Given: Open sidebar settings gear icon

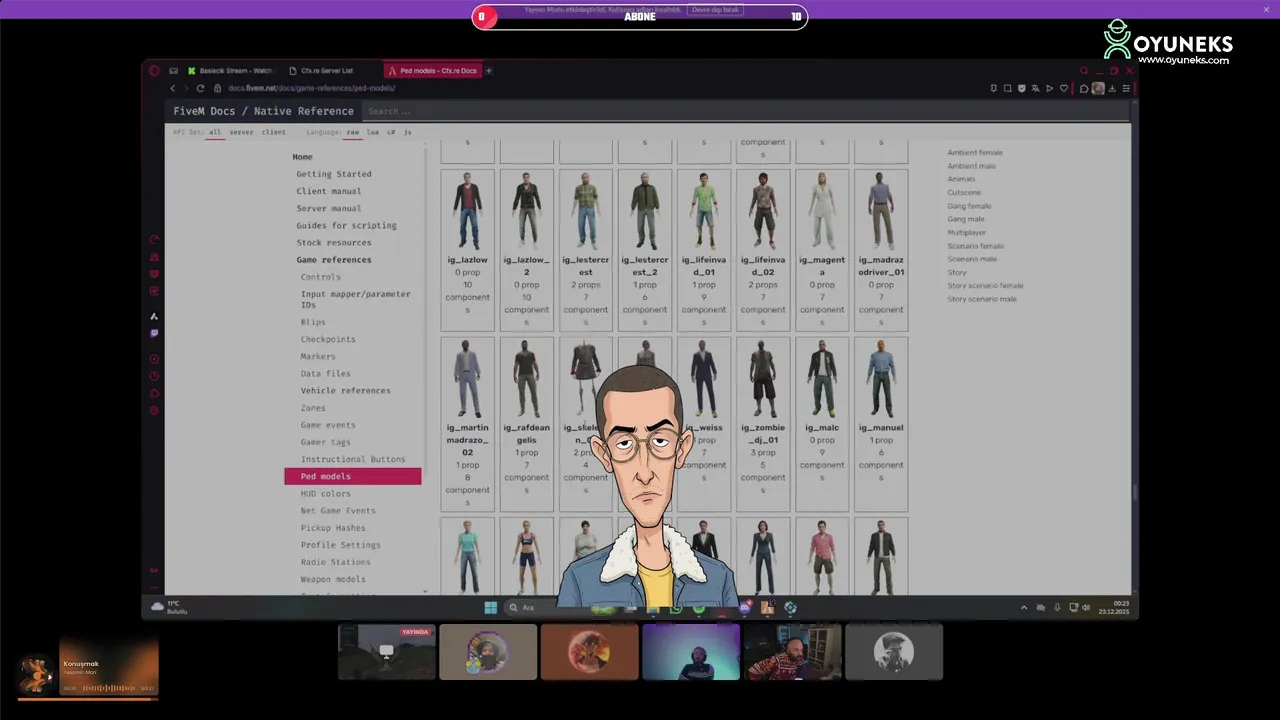Looking at the screenshot, I should pos(154,410).
